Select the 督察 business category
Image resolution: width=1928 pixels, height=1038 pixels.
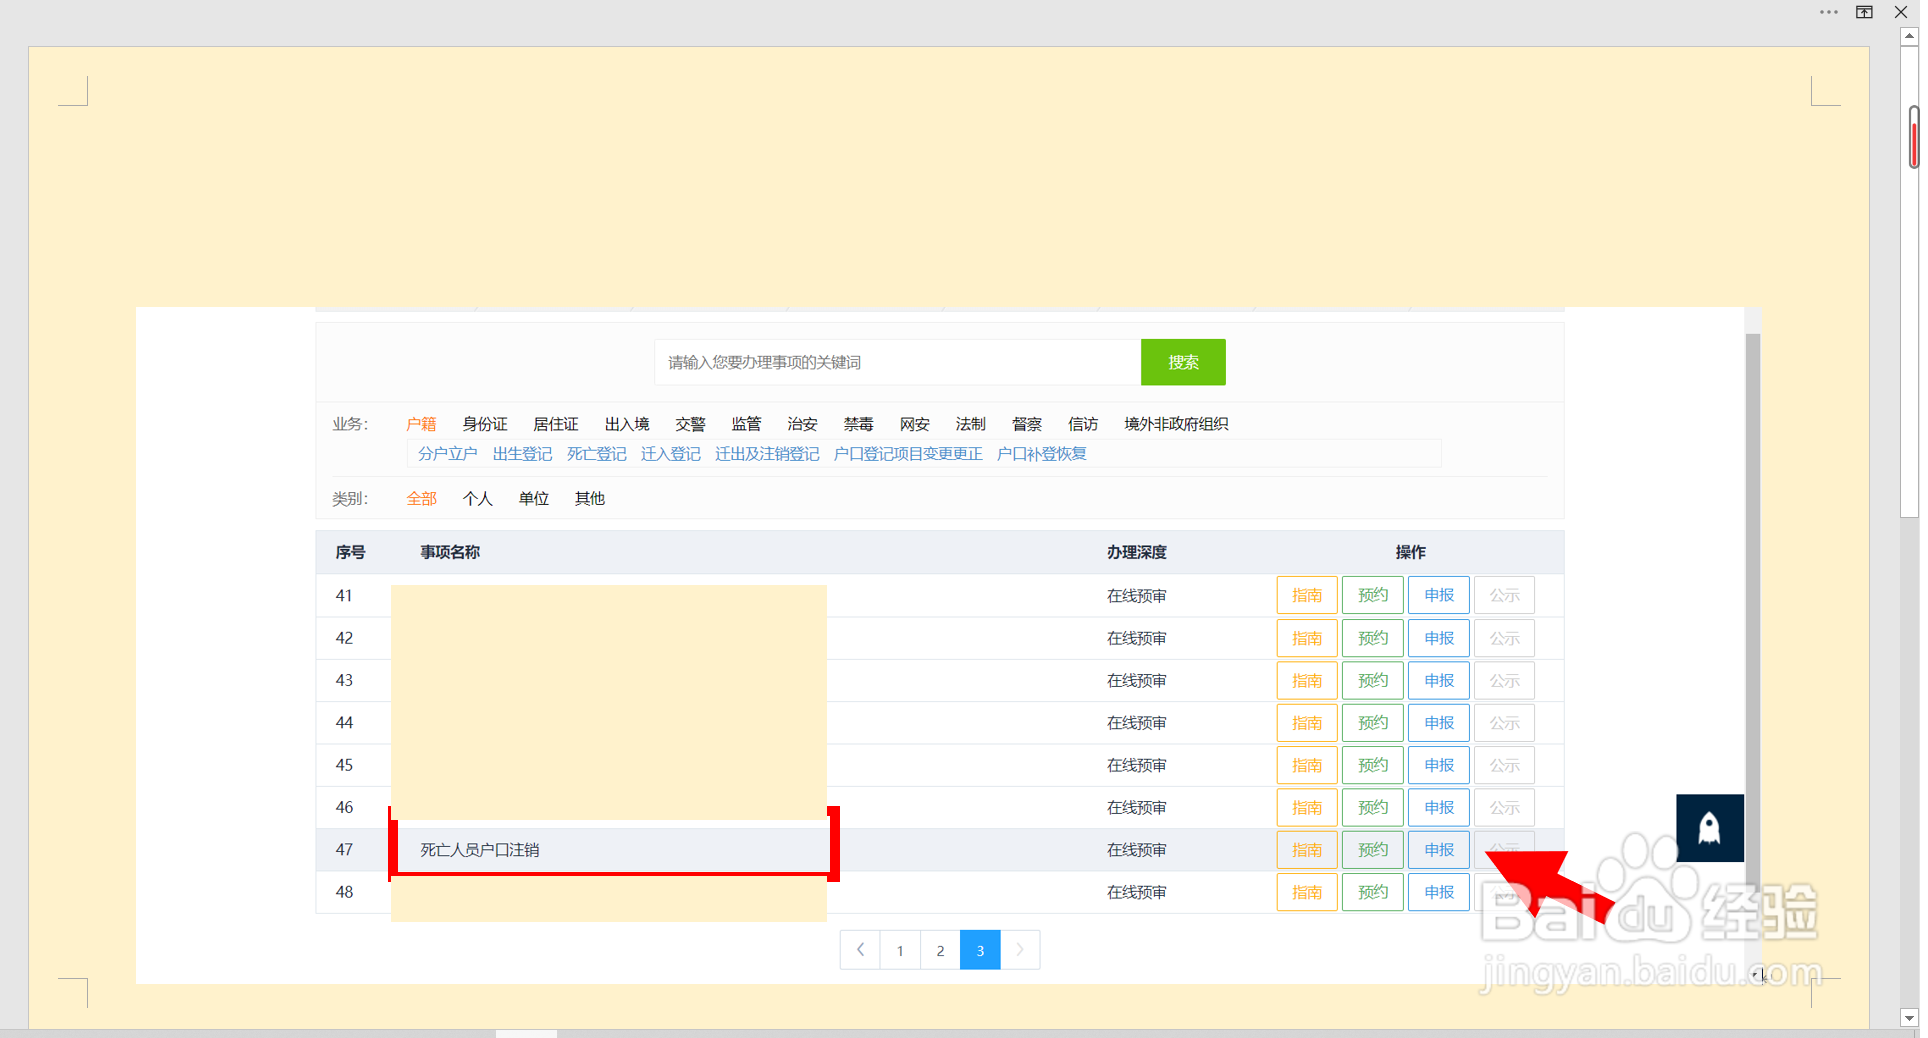point(1026,424)
